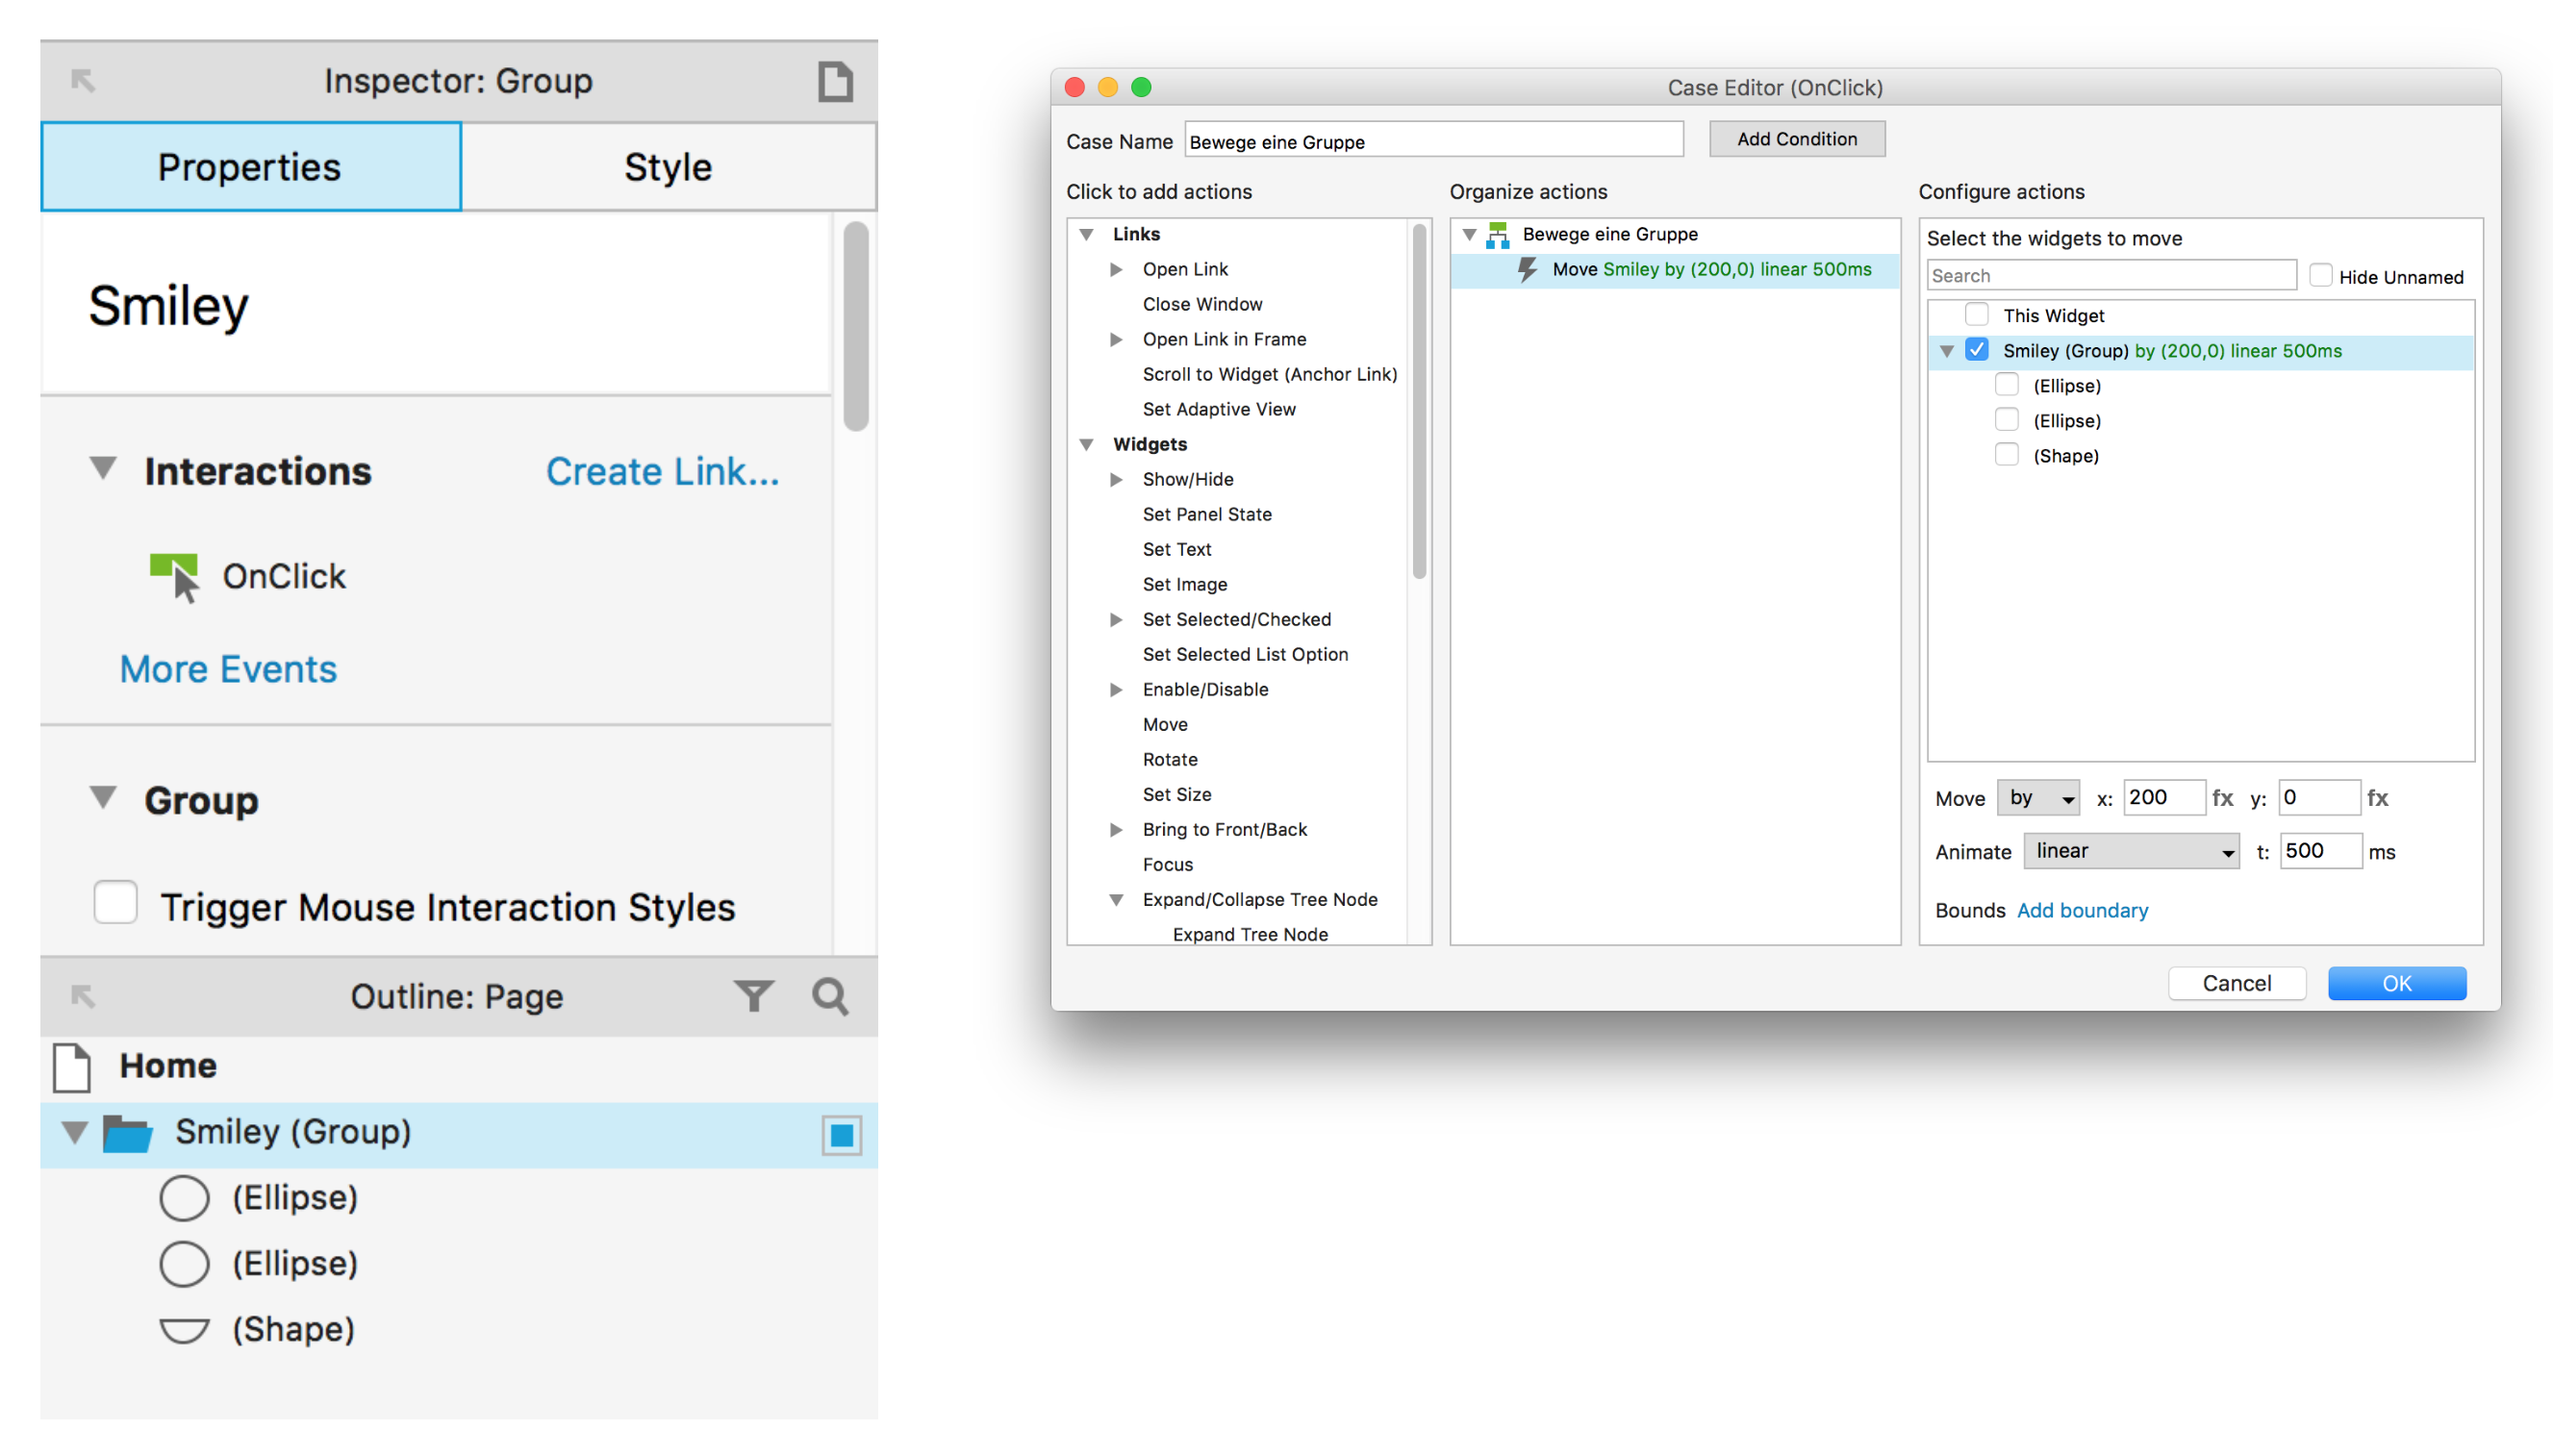The image size is (2553, 1456).
Task: Open the Animate linear dropdown
Action: (2131, 851)
